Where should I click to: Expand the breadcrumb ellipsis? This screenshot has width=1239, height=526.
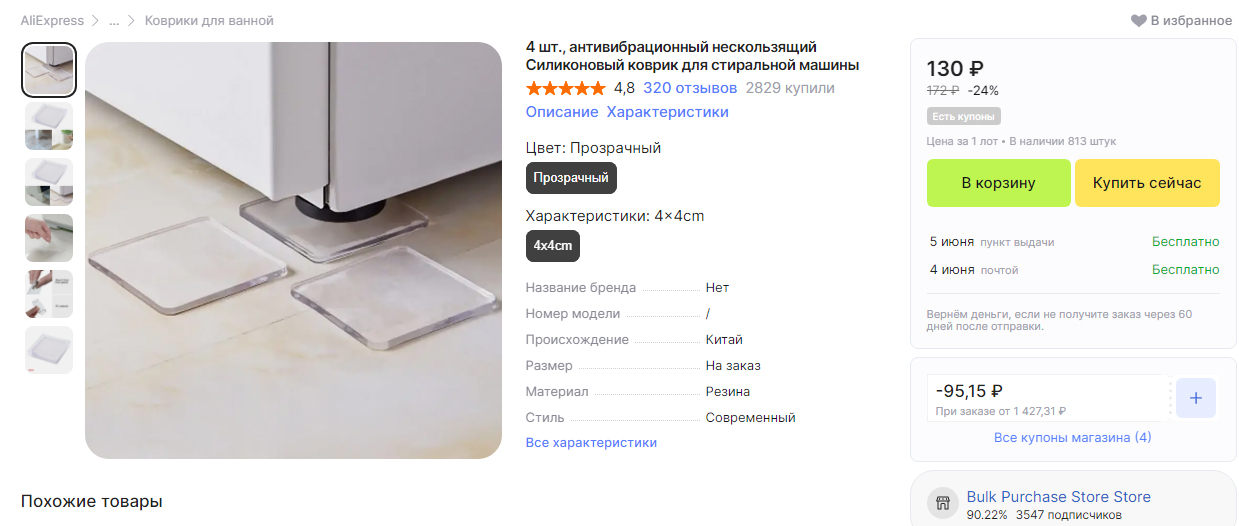point(114,21)
